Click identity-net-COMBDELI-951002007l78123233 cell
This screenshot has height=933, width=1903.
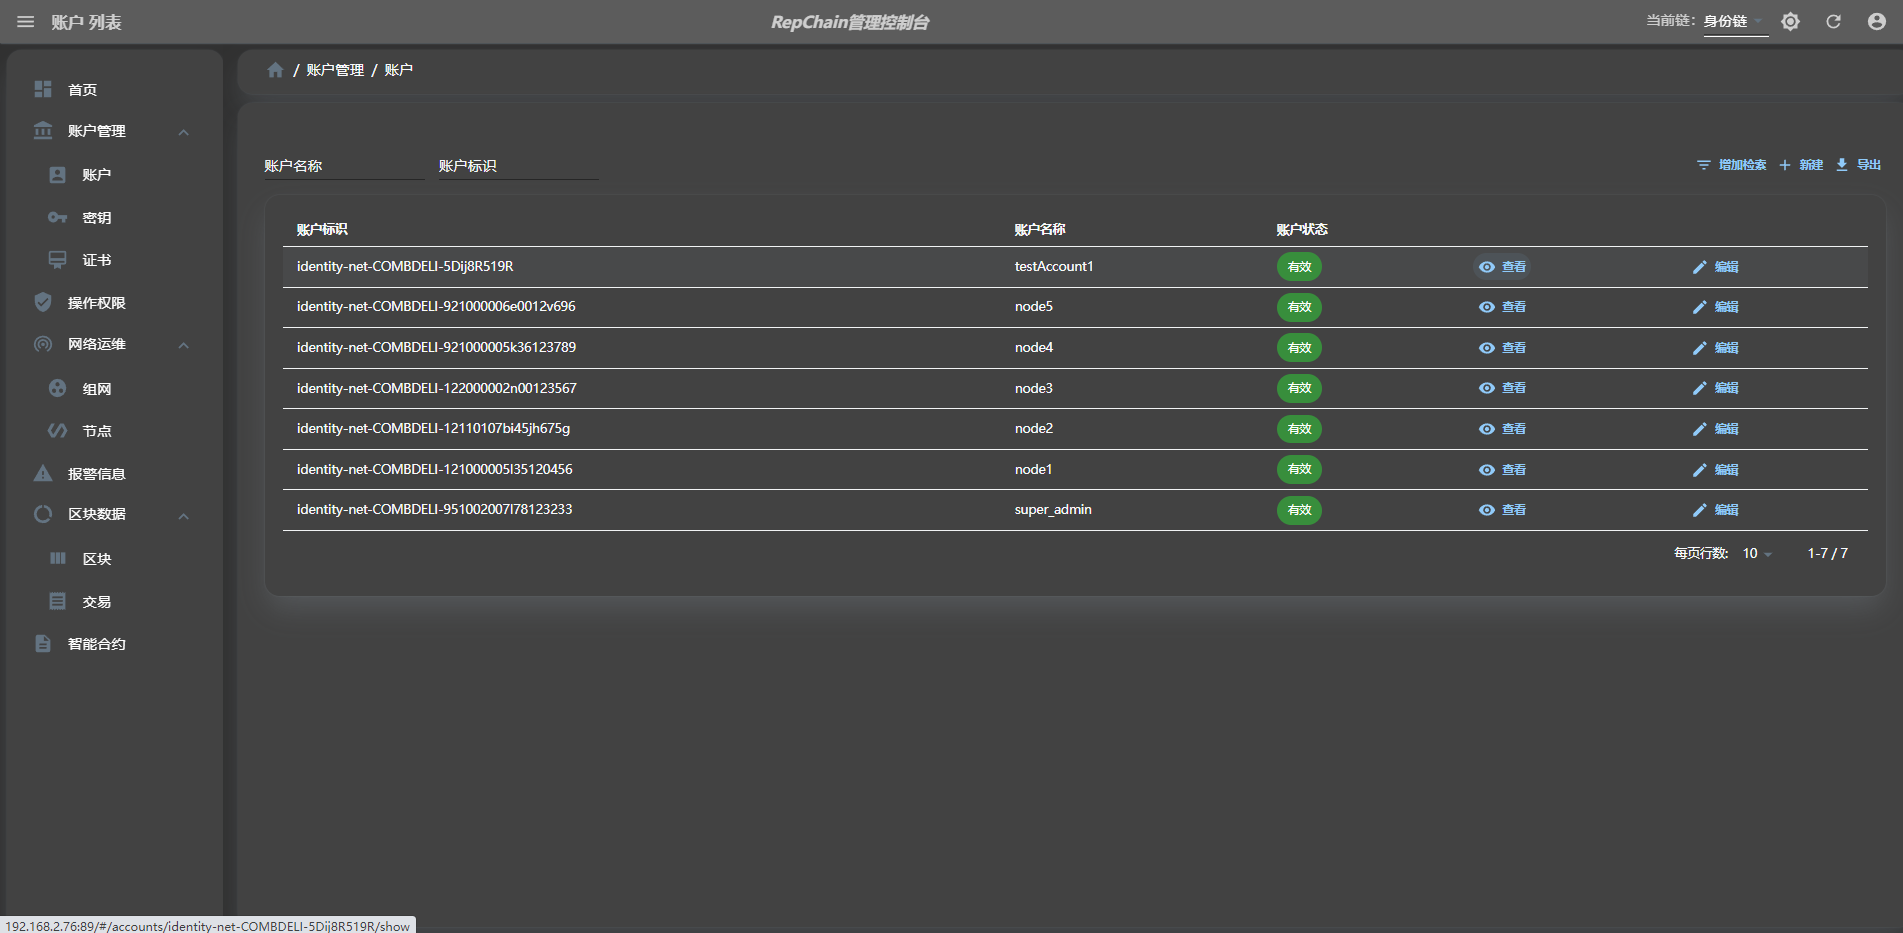coord(435,509)
